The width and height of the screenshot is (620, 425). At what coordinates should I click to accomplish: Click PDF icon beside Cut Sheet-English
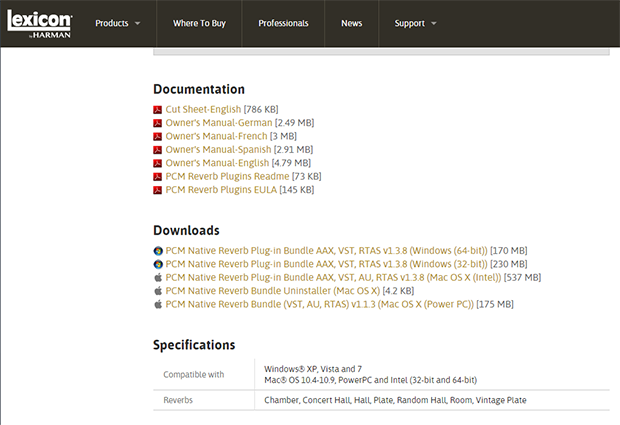click(x=157, y=109)
